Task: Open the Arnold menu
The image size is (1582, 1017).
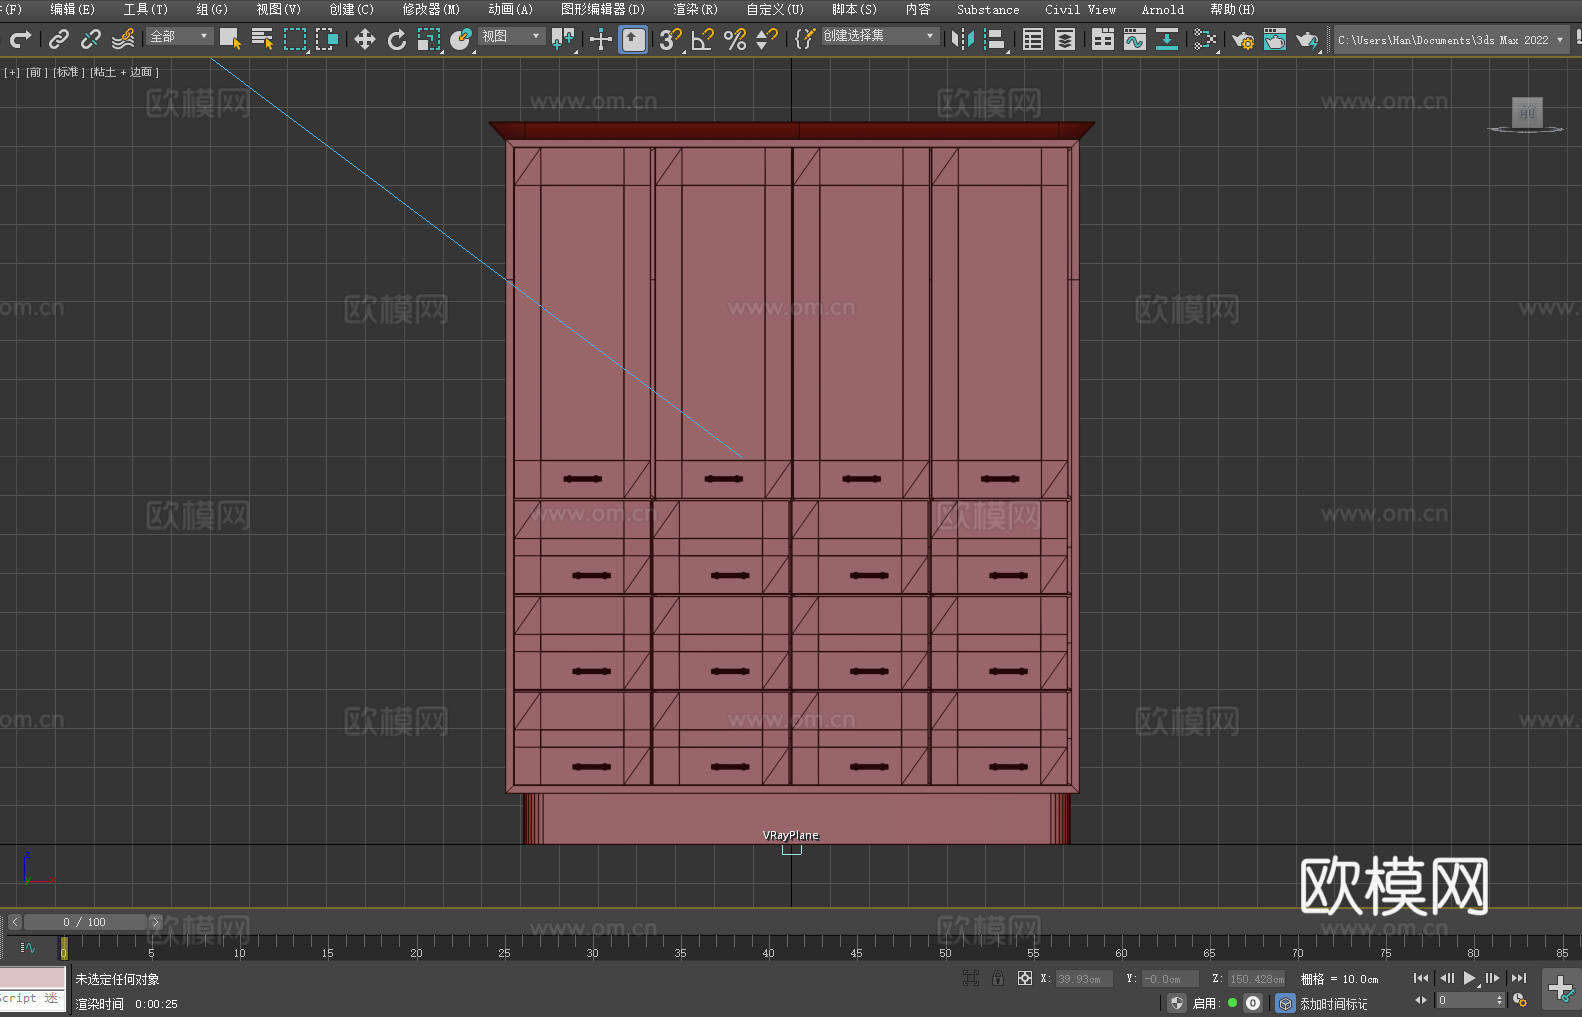Action: (x=1162, y=9)
